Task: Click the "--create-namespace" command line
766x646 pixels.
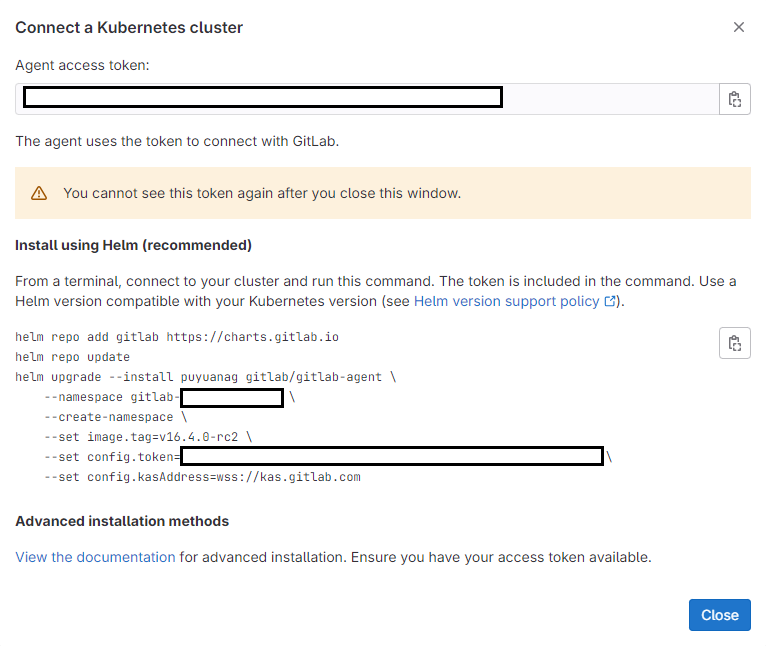Action: point(116,417)
